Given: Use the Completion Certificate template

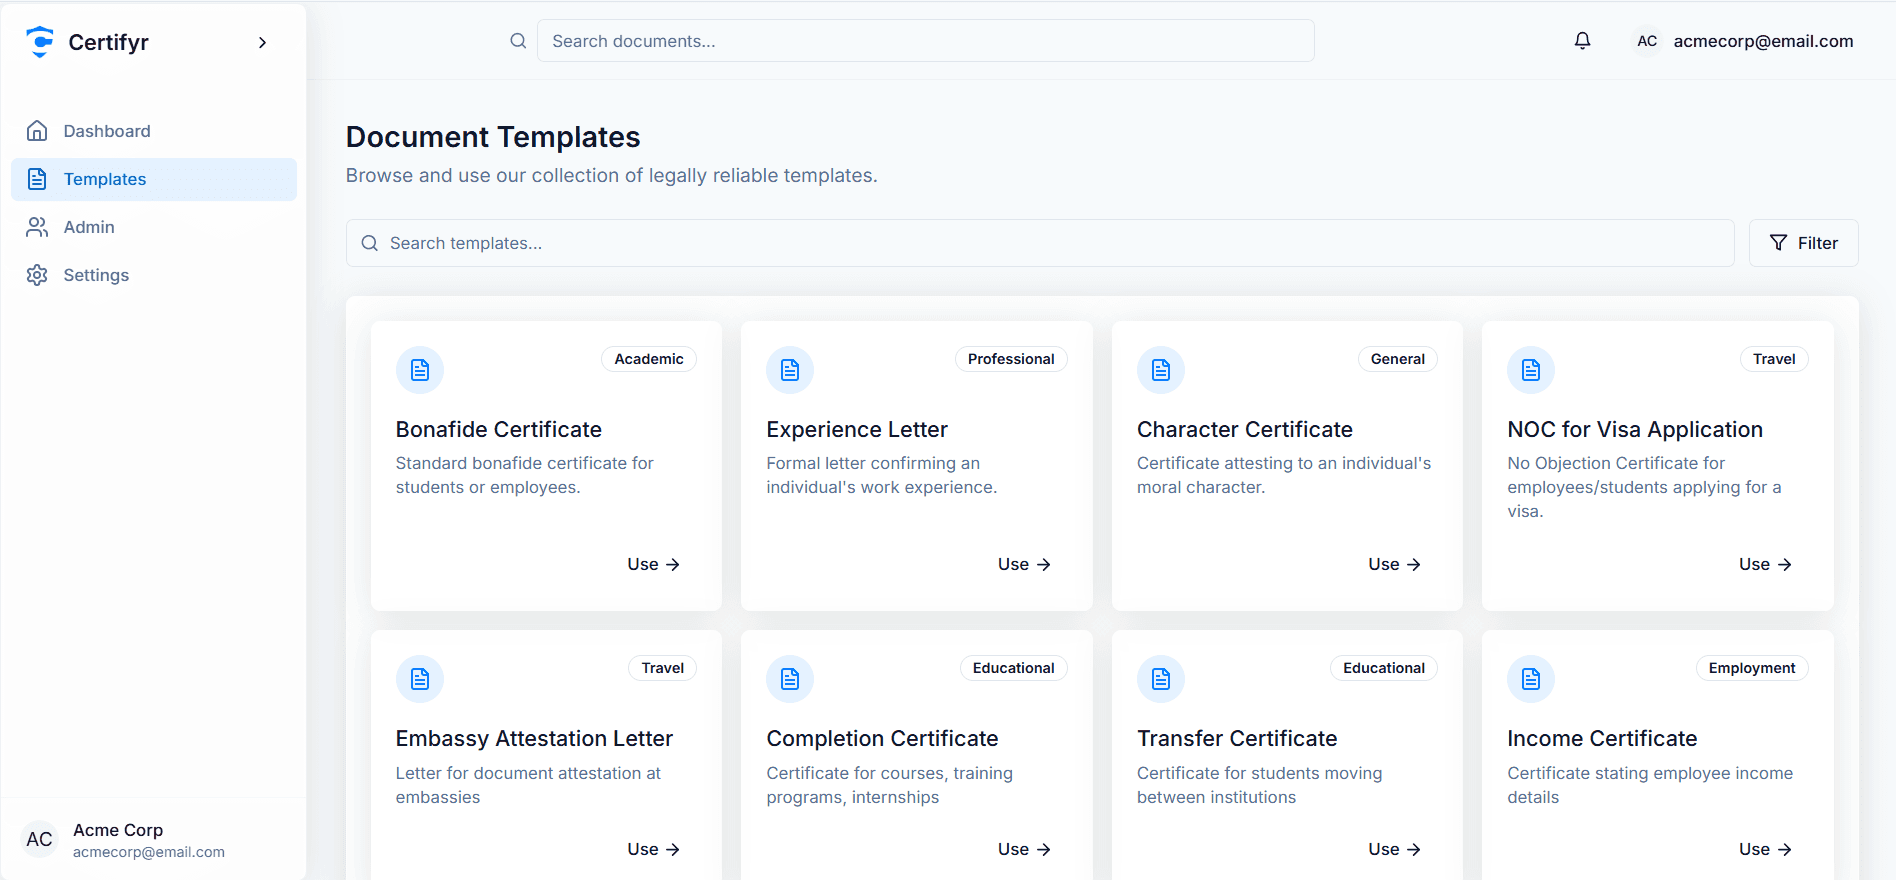Looking at the screenshot, I should click(1024, 849).
